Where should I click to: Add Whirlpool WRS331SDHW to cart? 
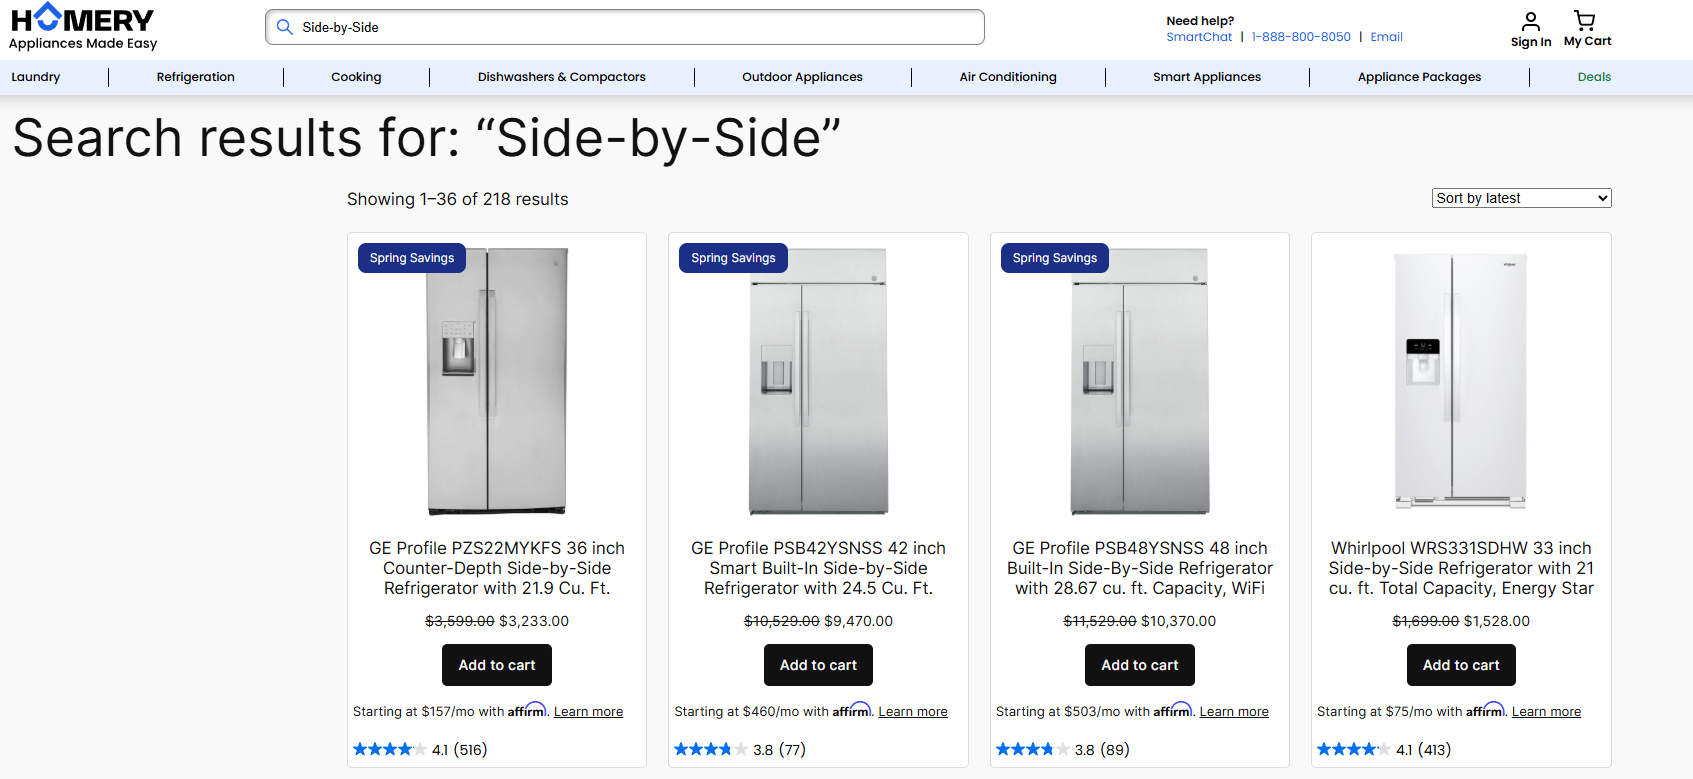point(1461,665)
